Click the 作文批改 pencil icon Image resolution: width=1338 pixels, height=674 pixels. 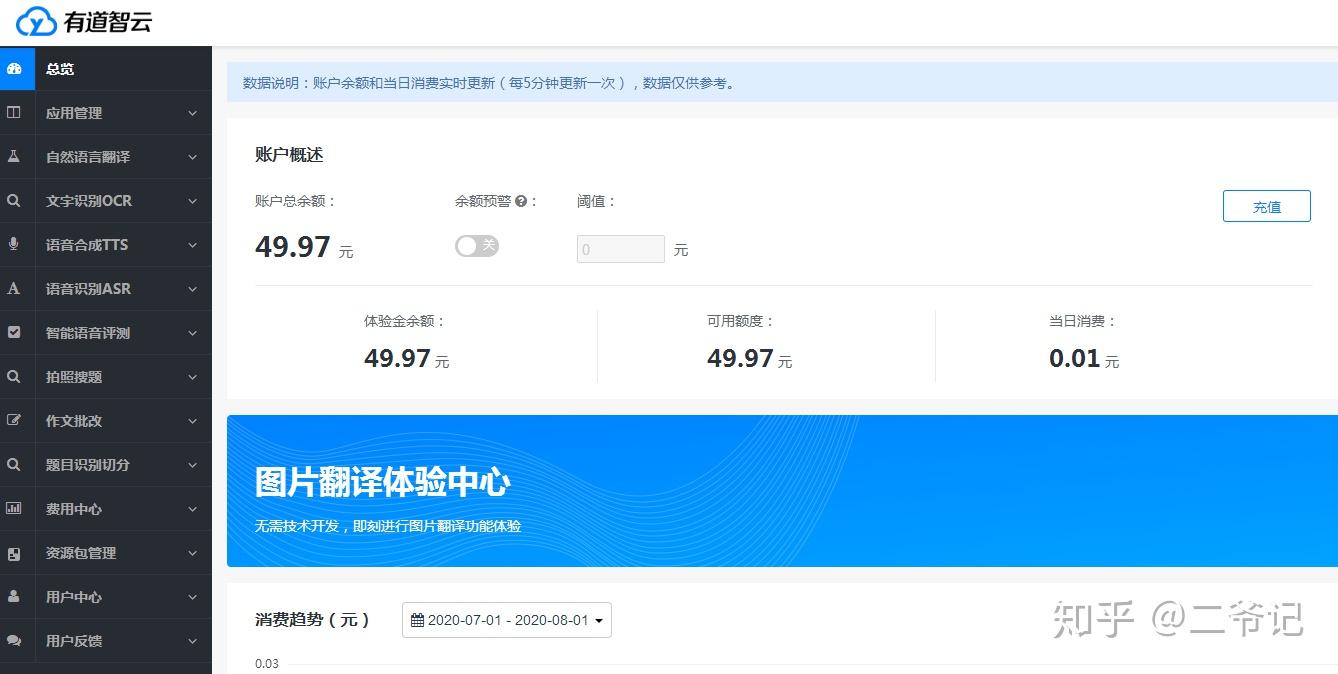point(14,421)
